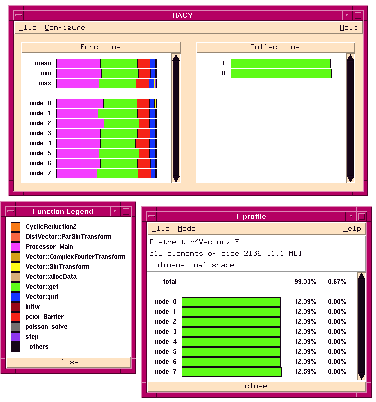The height and width of the screenshot is (402, 376).
Task: Click the close button in the Function Legend window
Action: (68, 362)
